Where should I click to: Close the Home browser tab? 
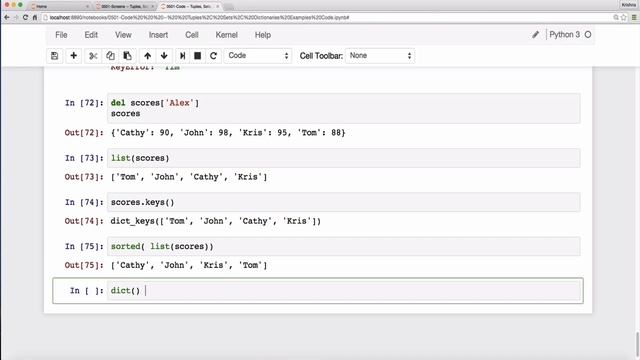87,7
